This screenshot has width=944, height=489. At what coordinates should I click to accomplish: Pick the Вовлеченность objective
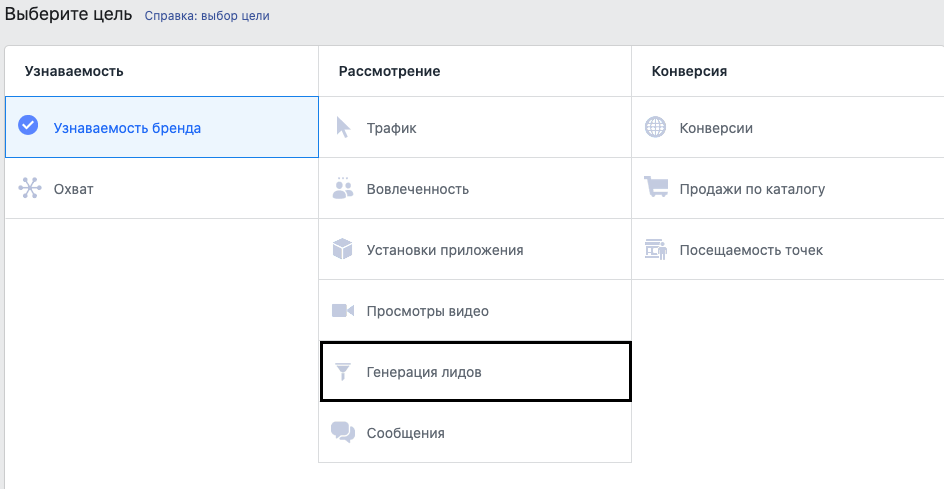coord(475,188)
